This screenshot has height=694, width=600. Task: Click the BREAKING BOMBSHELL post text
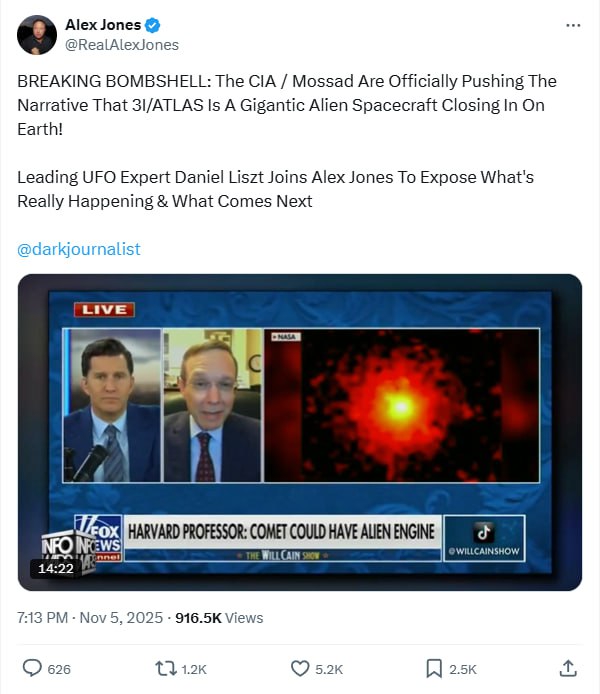click(x=287, y=105)
